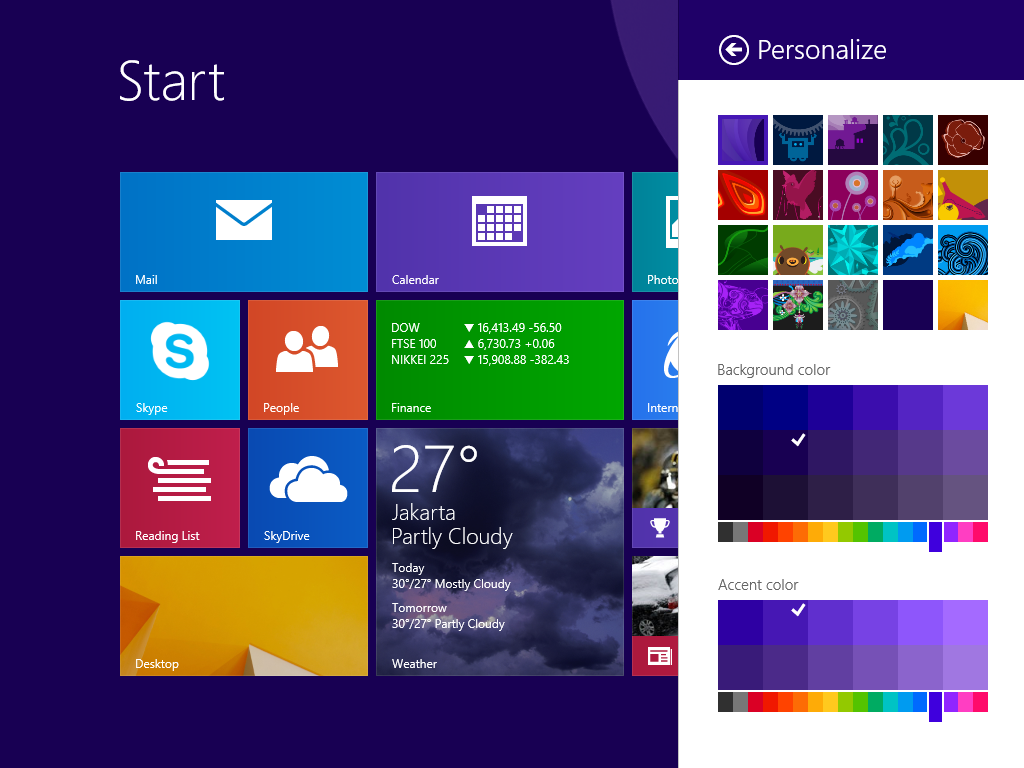Choose the lightest purple background color shade
The image size is (1024, 768).
click(x=965, y=408)
